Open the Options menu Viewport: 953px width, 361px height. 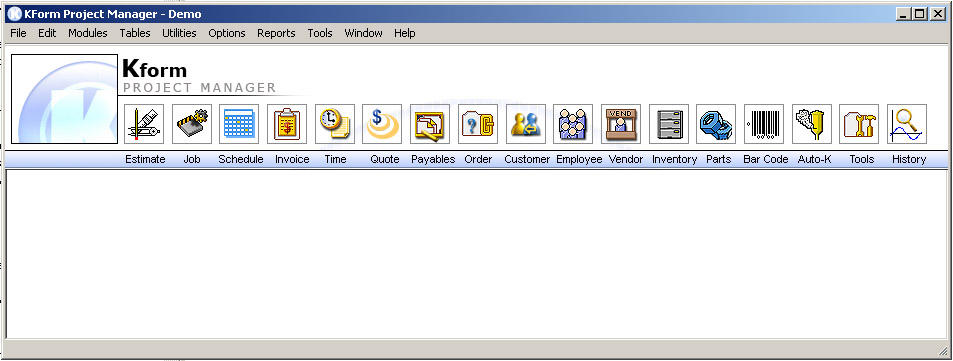[x=227, y=33]
